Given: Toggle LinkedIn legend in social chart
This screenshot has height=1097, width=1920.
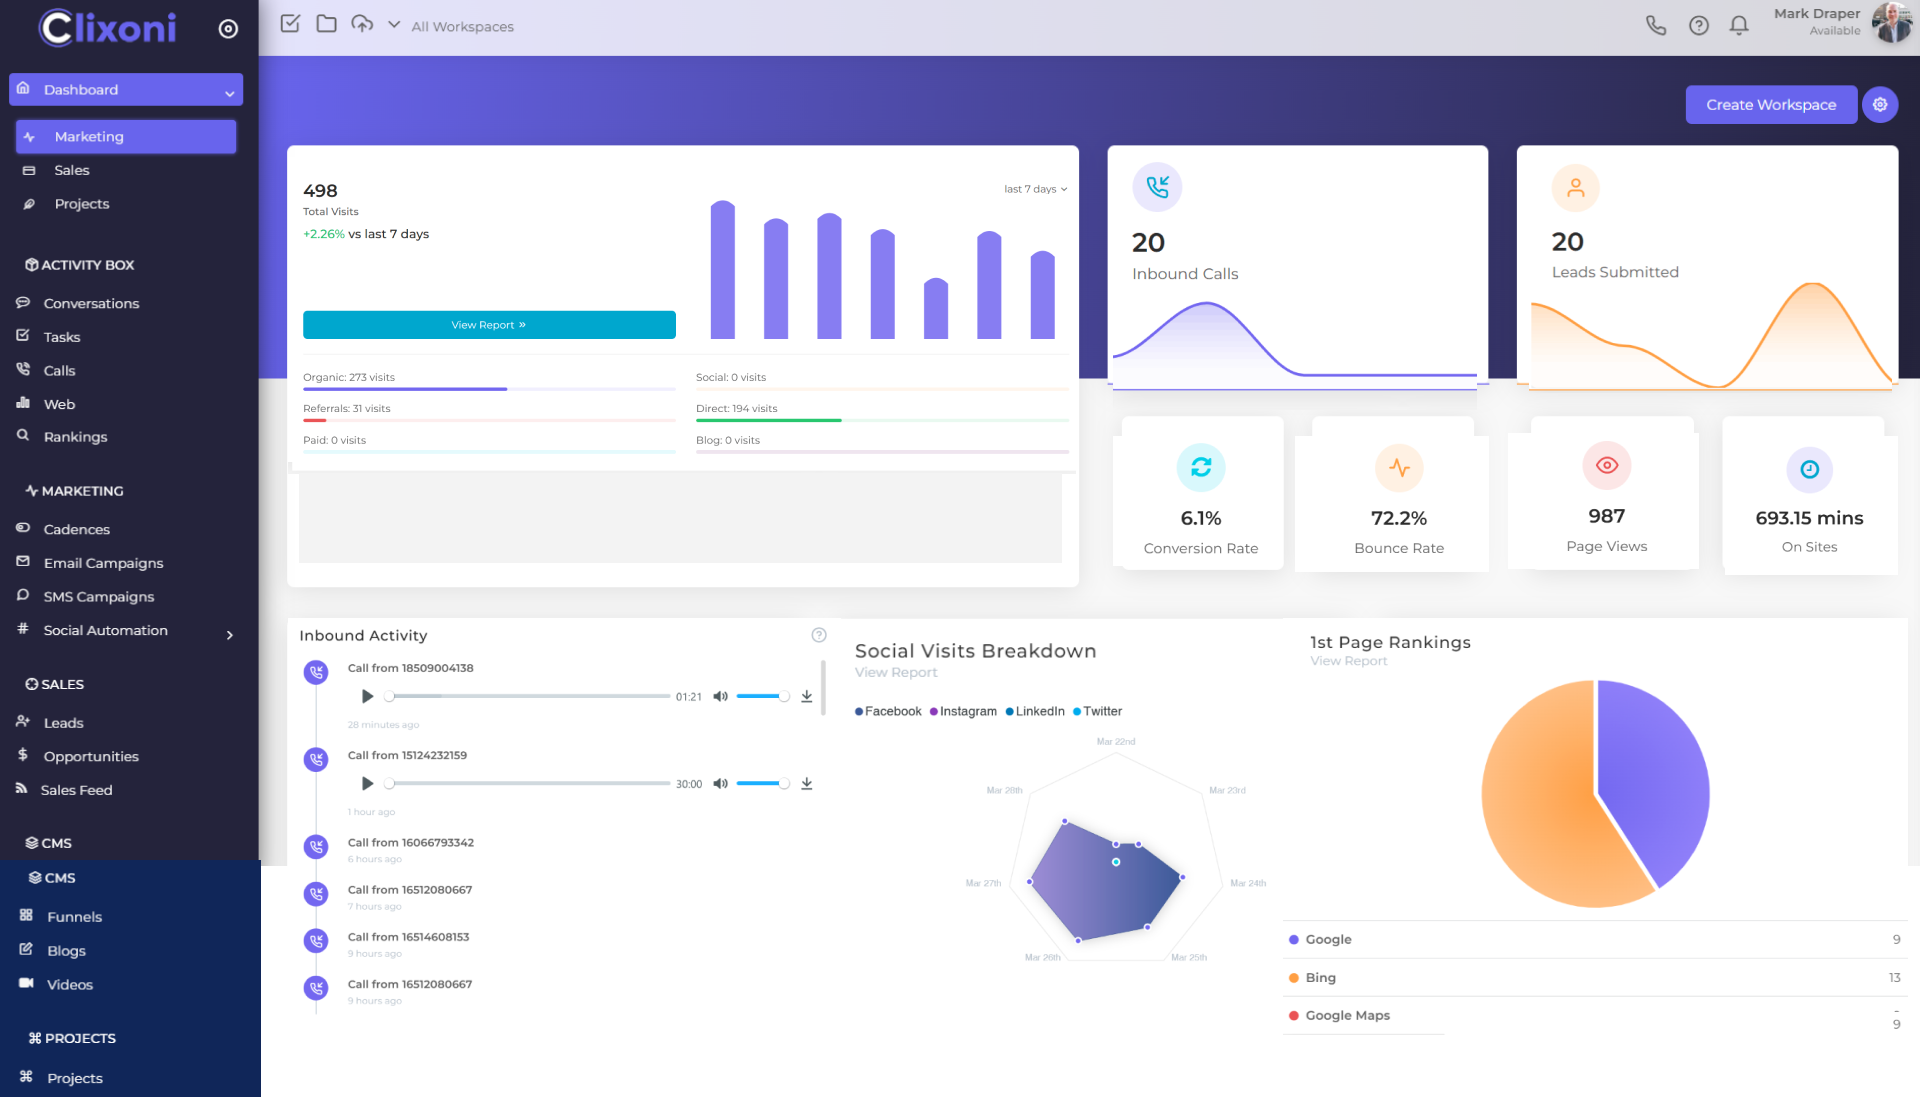Looking at the screenshot, I should 1035,711.
